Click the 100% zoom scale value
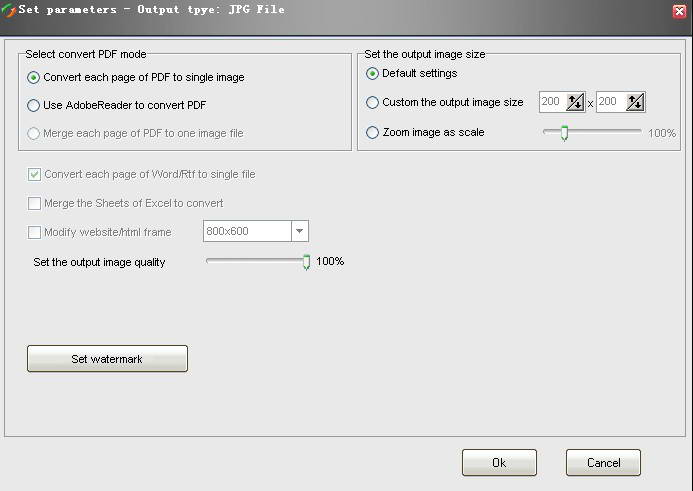 pos(662,133)
